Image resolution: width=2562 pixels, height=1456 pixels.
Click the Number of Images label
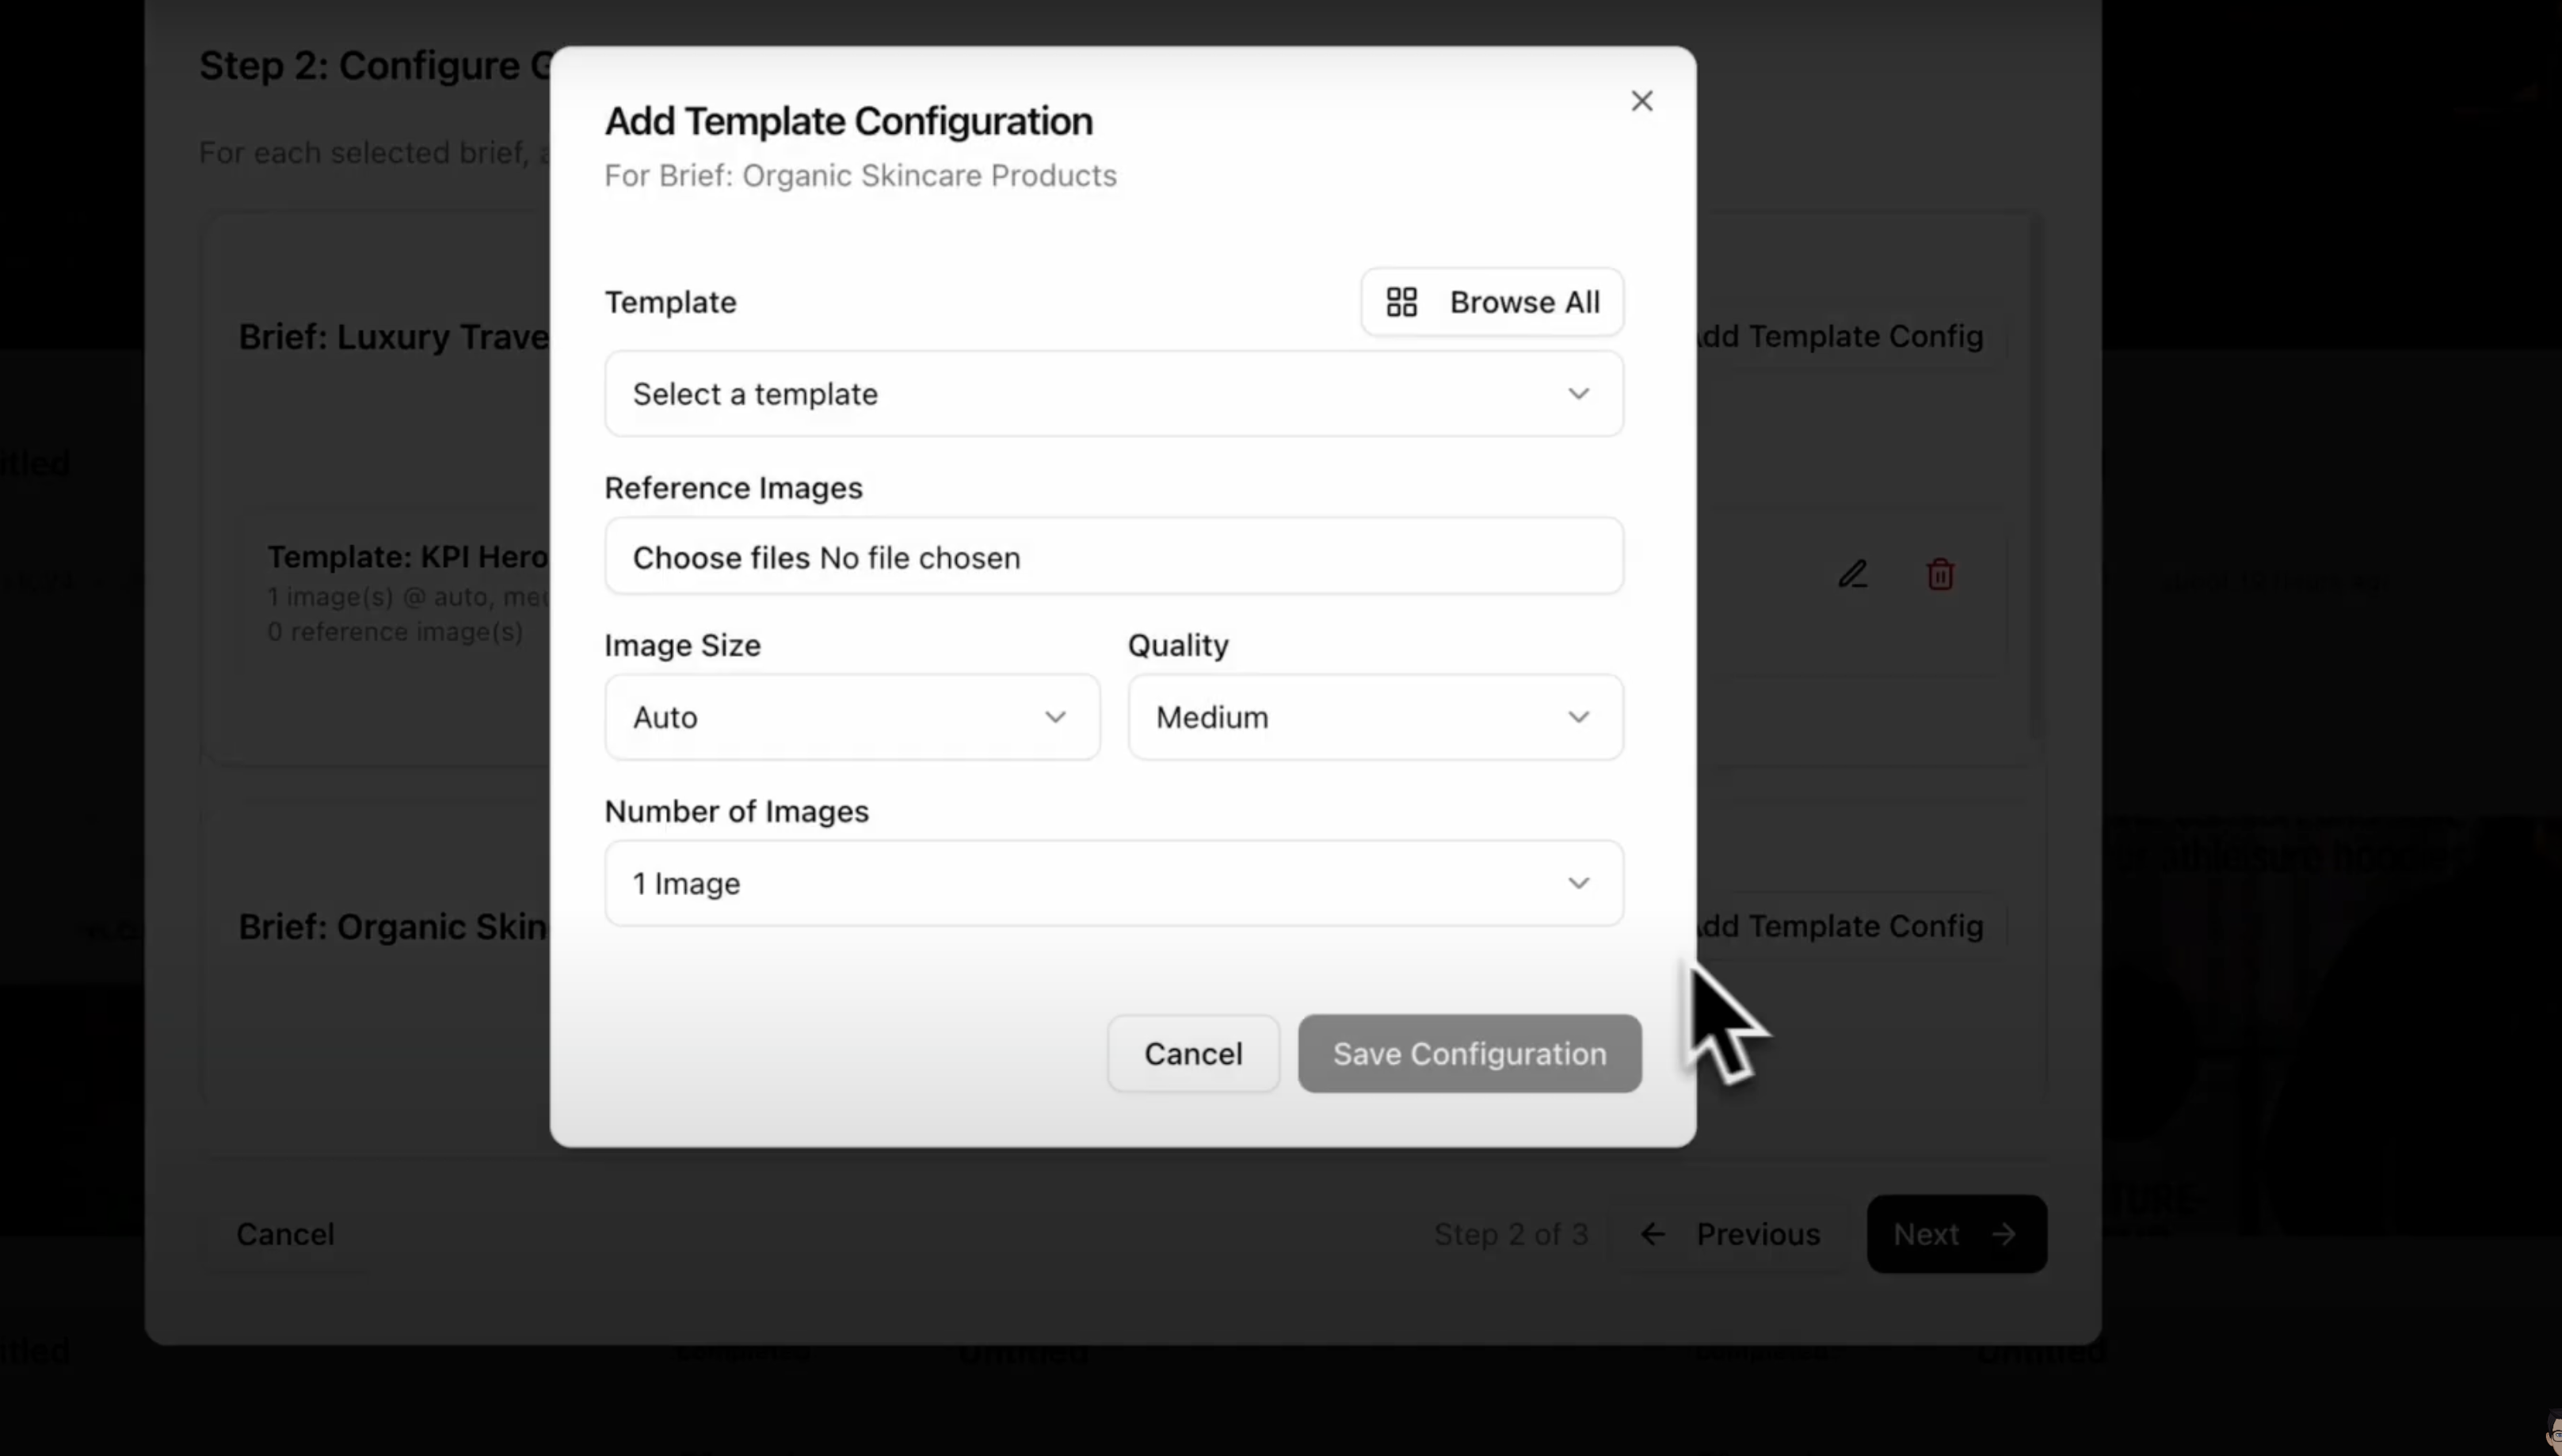point(736,811)
